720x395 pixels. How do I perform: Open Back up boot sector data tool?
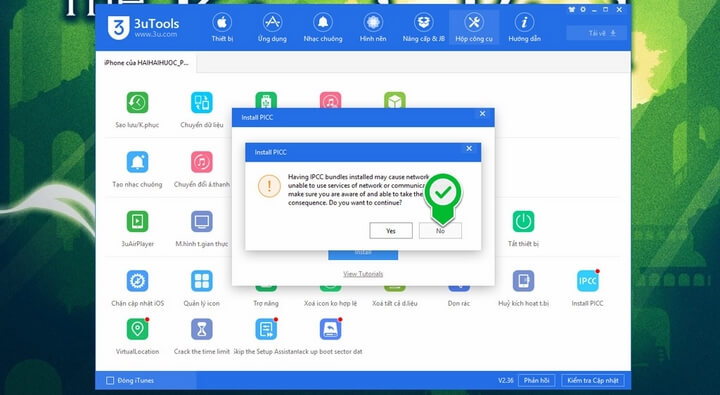click(331, 337)
